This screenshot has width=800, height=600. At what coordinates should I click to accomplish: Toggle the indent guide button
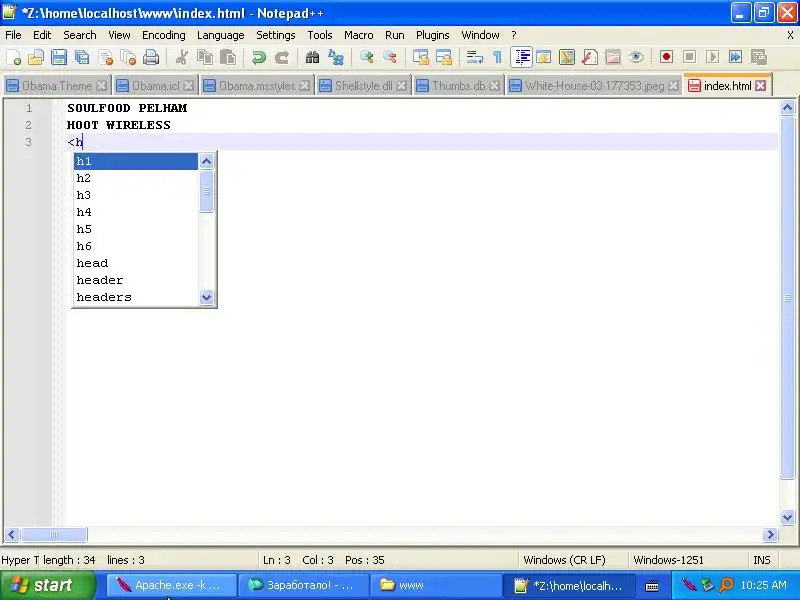(x=521, y=57)
